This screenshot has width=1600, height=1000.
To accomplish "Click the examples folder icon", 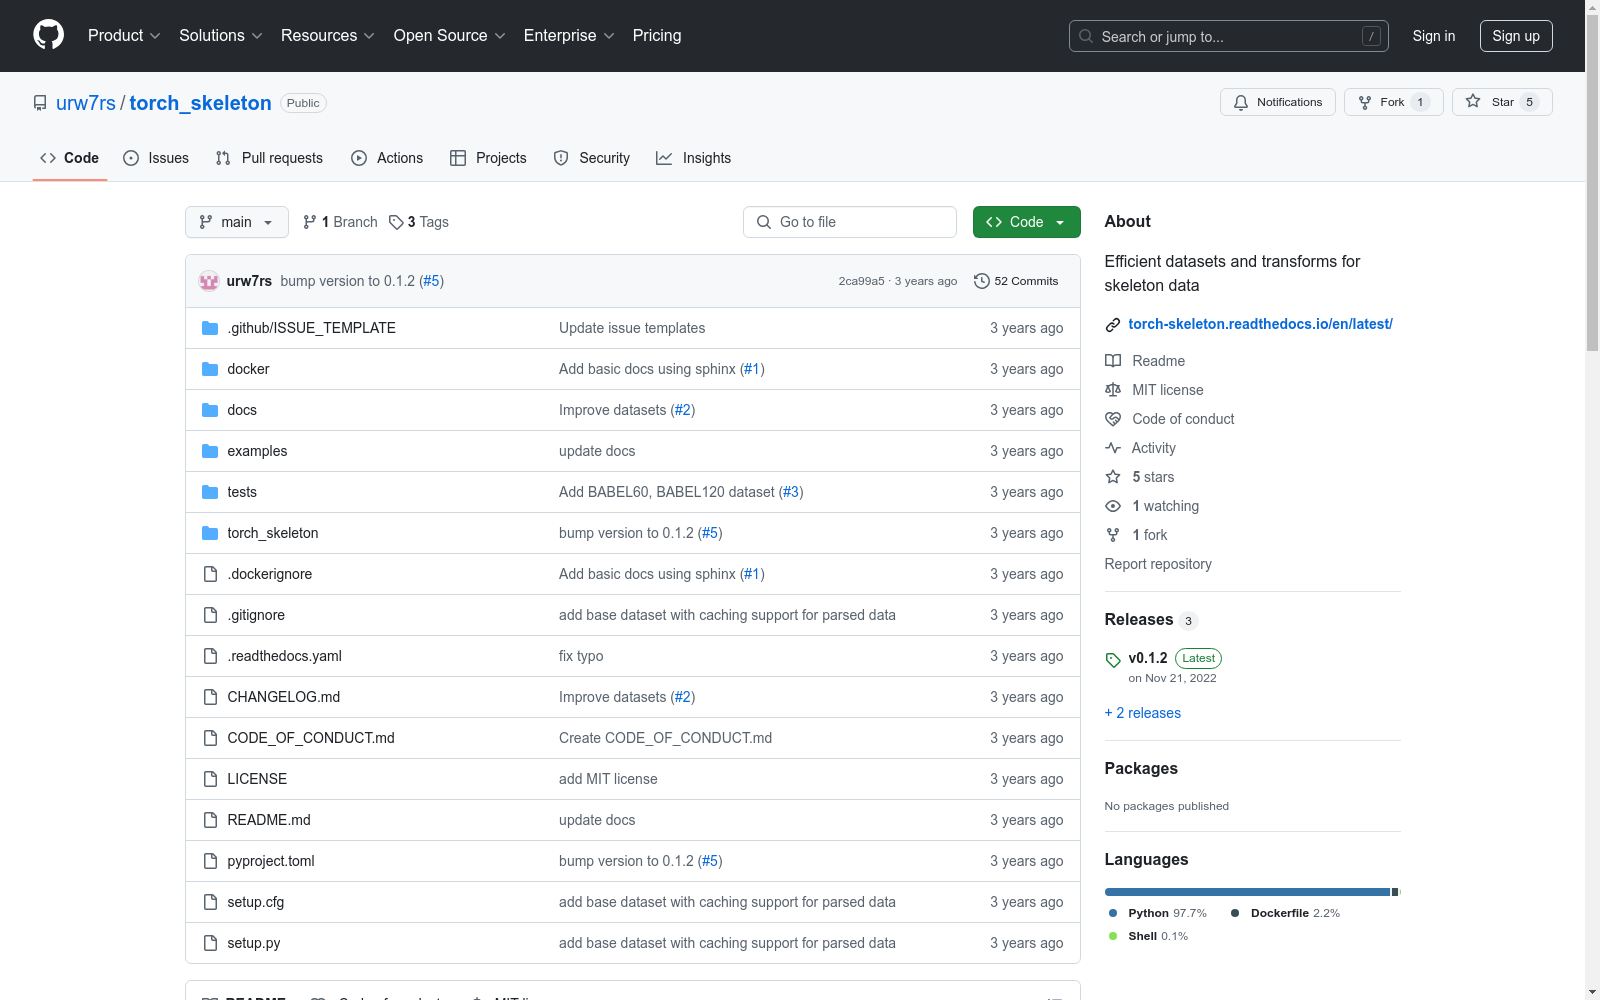I will tap(210, 451).
